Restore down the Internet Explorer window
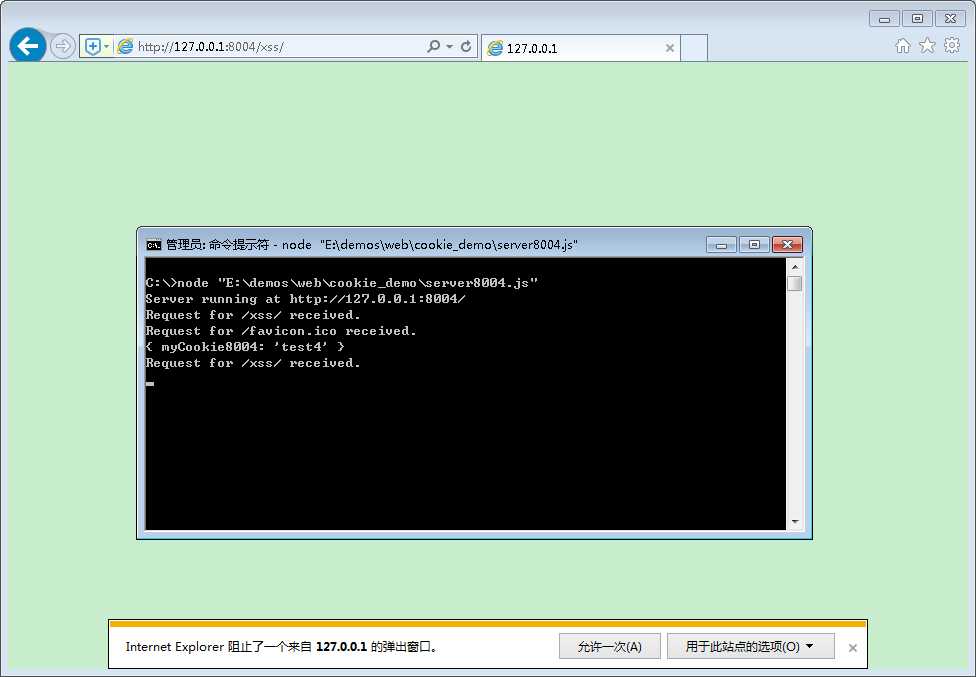This screenshot has height=677, width=976. (917, 19)
